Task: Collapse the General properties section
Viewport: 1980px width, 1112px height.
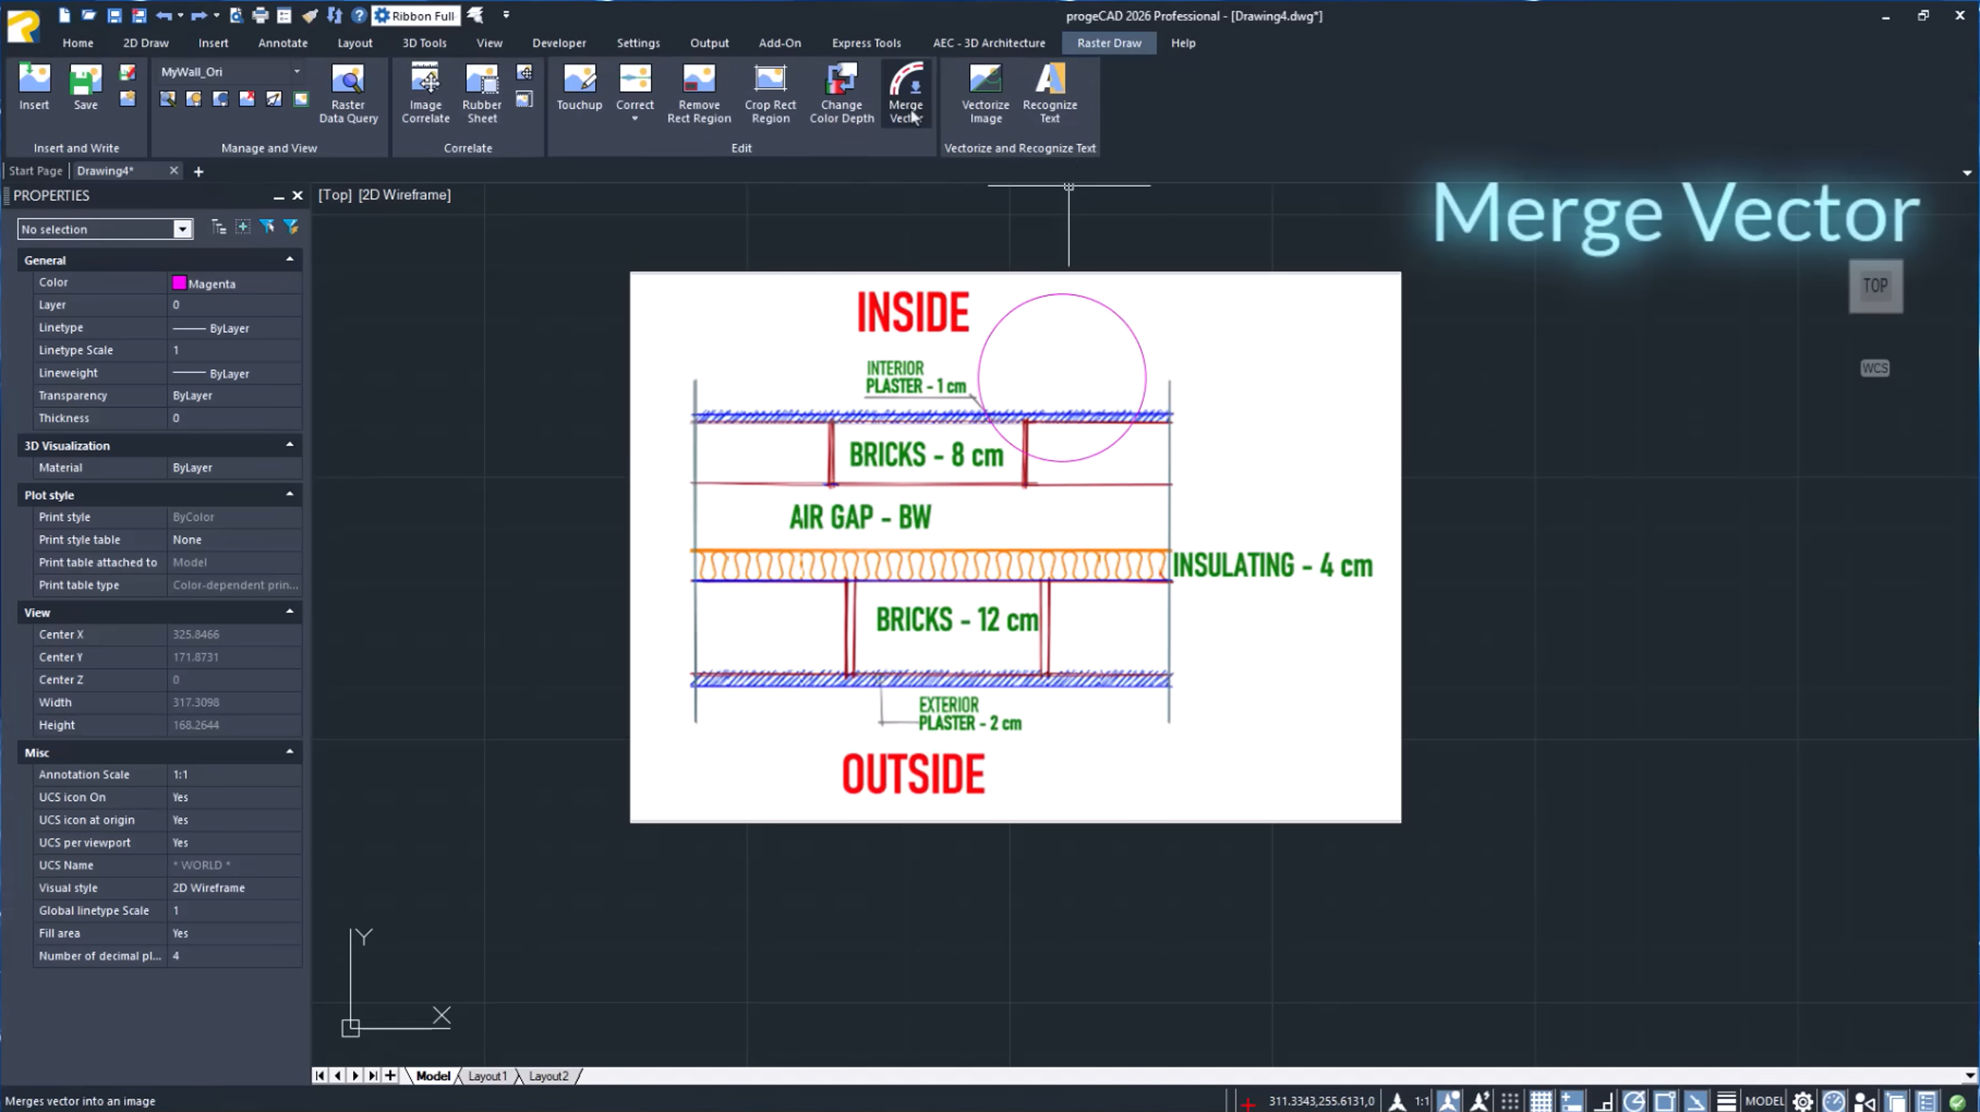Action: coord(290,259)
